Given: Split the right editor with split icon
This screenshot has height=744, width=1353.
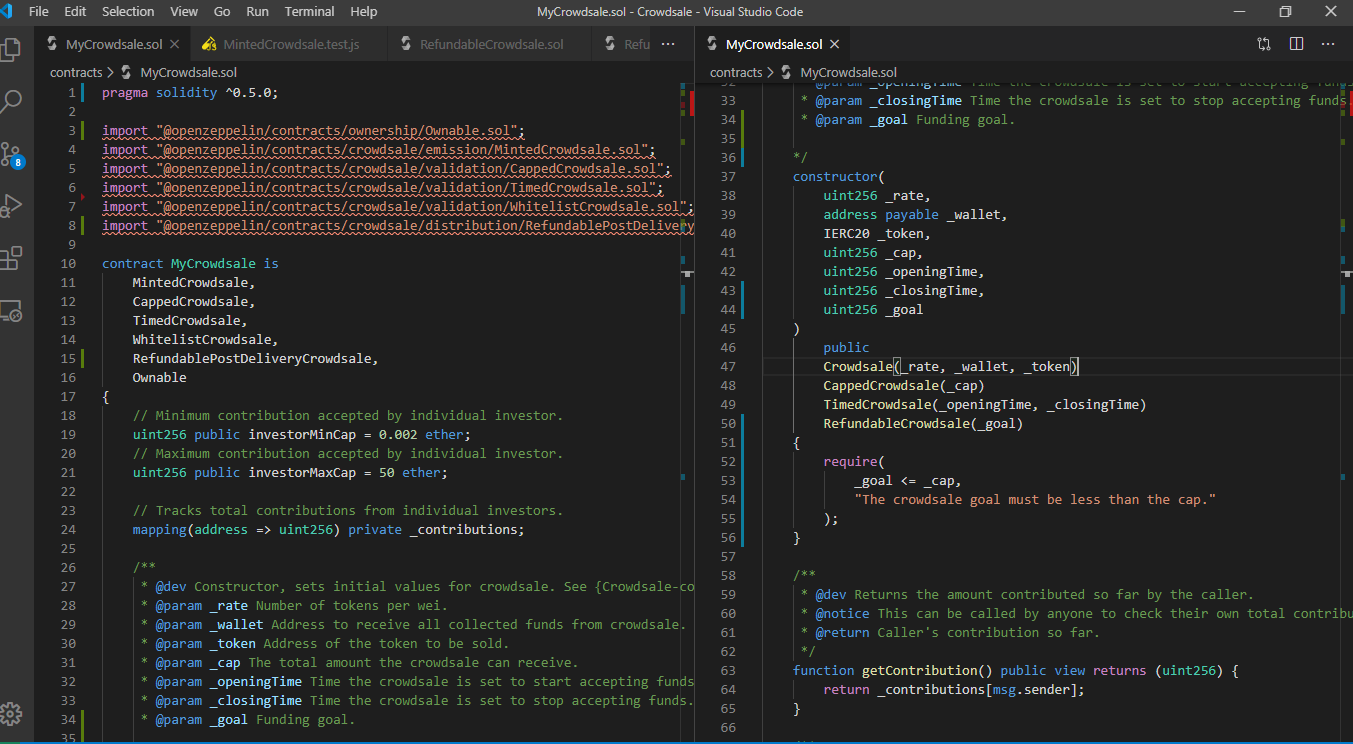Looking at the screenshot, I should [1296, 44].
